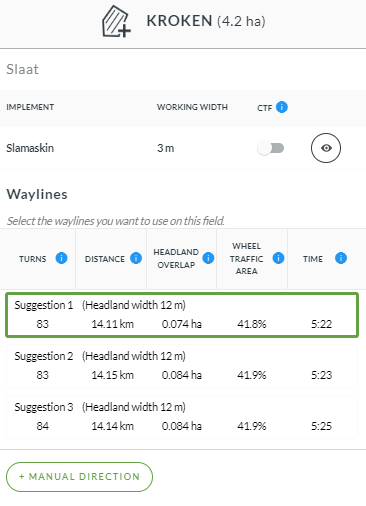
Task: Toggle the CTF switch for Slamaskin
Action: click(x=271, y=148)
